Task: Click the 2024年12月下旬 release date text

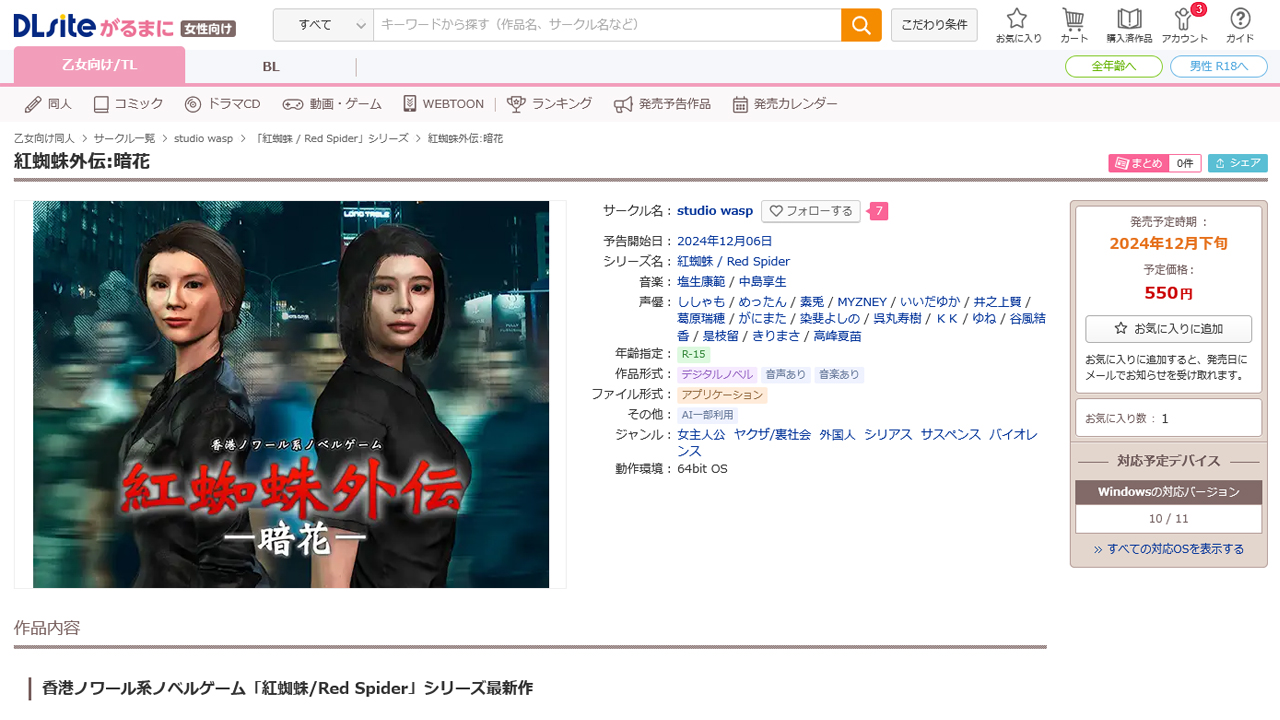Action: (1169, 243)
